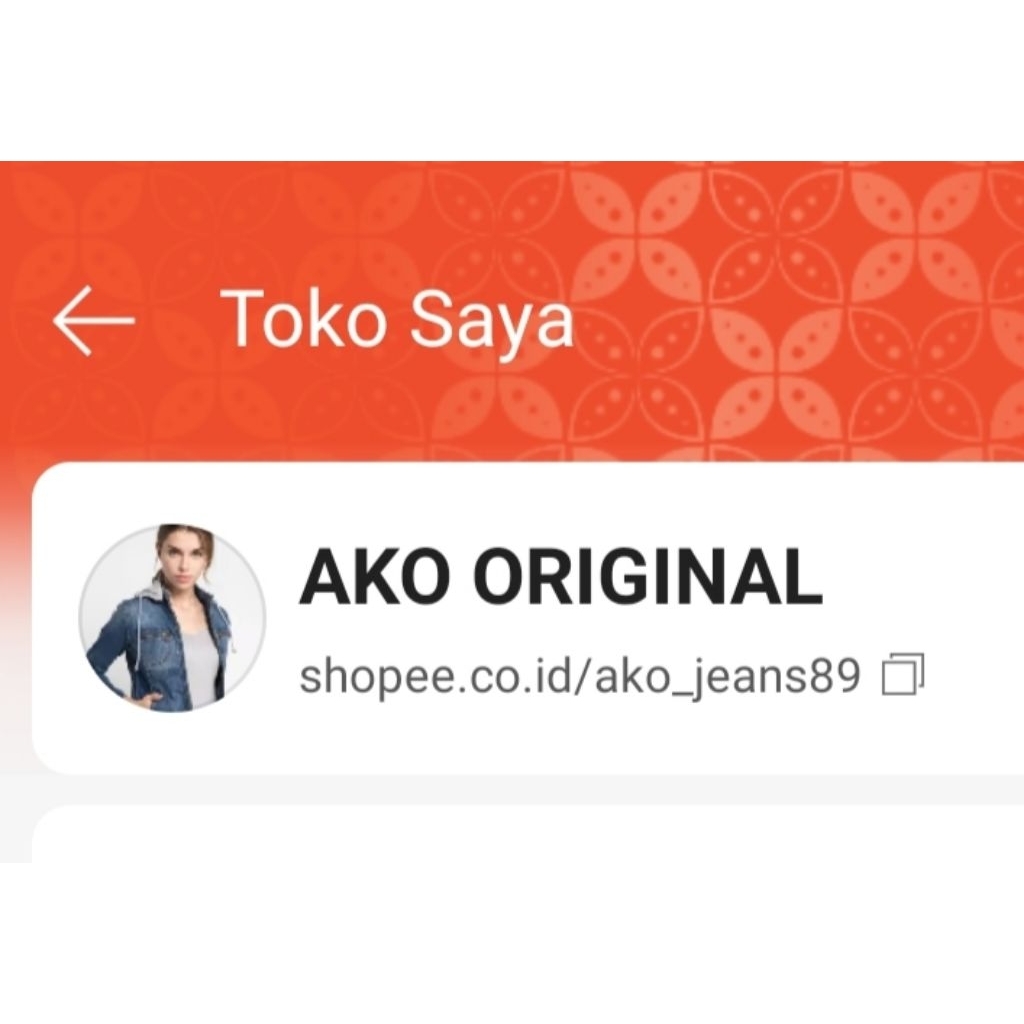Click the word AKO in the shop title
1024x1024 pixels.
click(377, 577)
